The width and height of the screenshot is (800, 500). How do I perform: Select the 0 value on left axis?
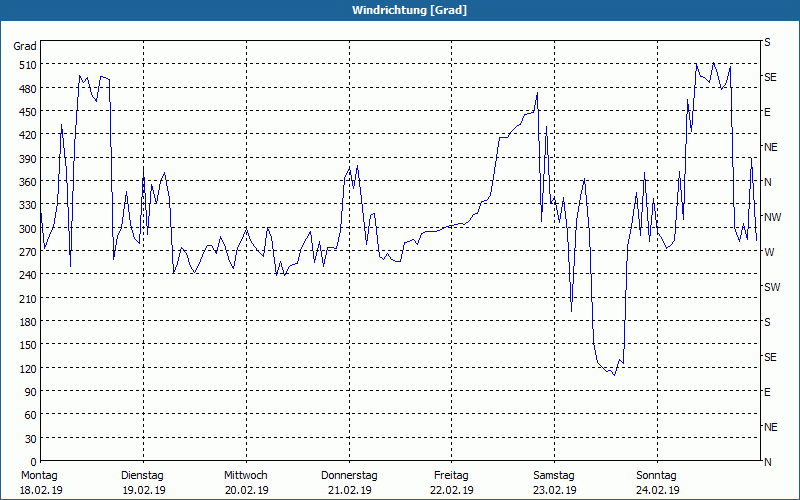[34, 462]
